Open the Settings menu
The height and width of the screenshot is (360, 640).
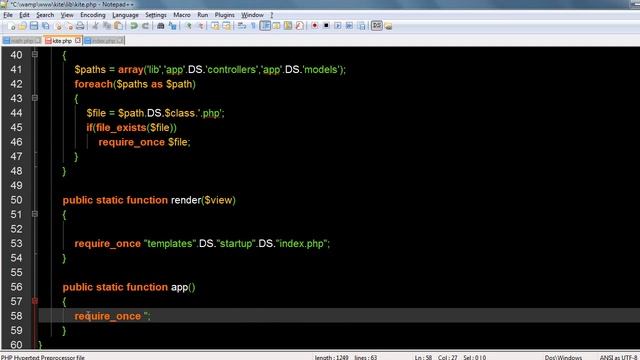pyautogui.click(x=156, y=15)
